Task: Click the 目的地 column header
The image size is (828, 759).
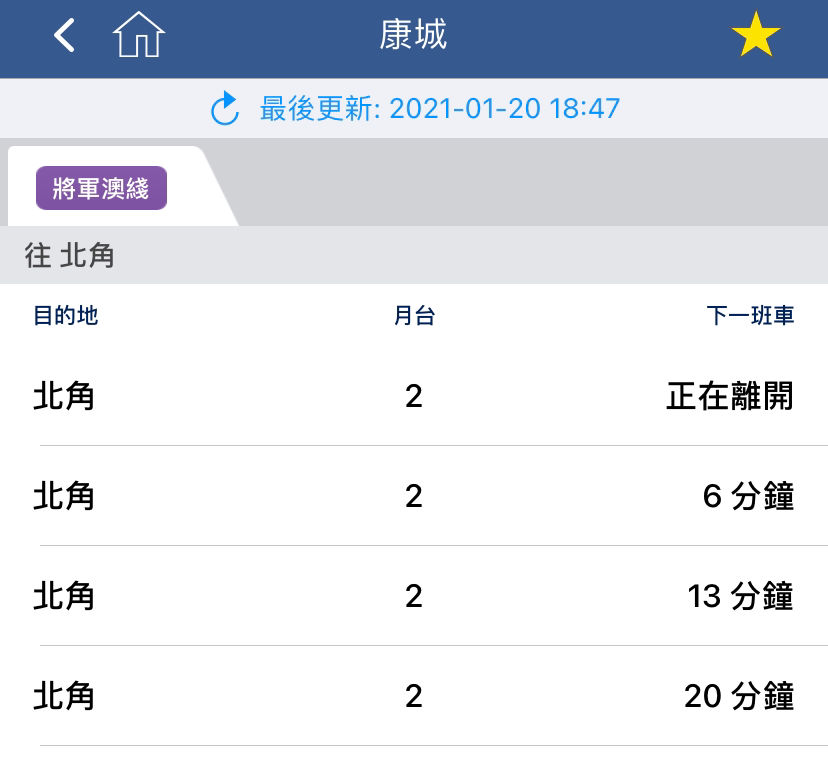Action: 65,315
